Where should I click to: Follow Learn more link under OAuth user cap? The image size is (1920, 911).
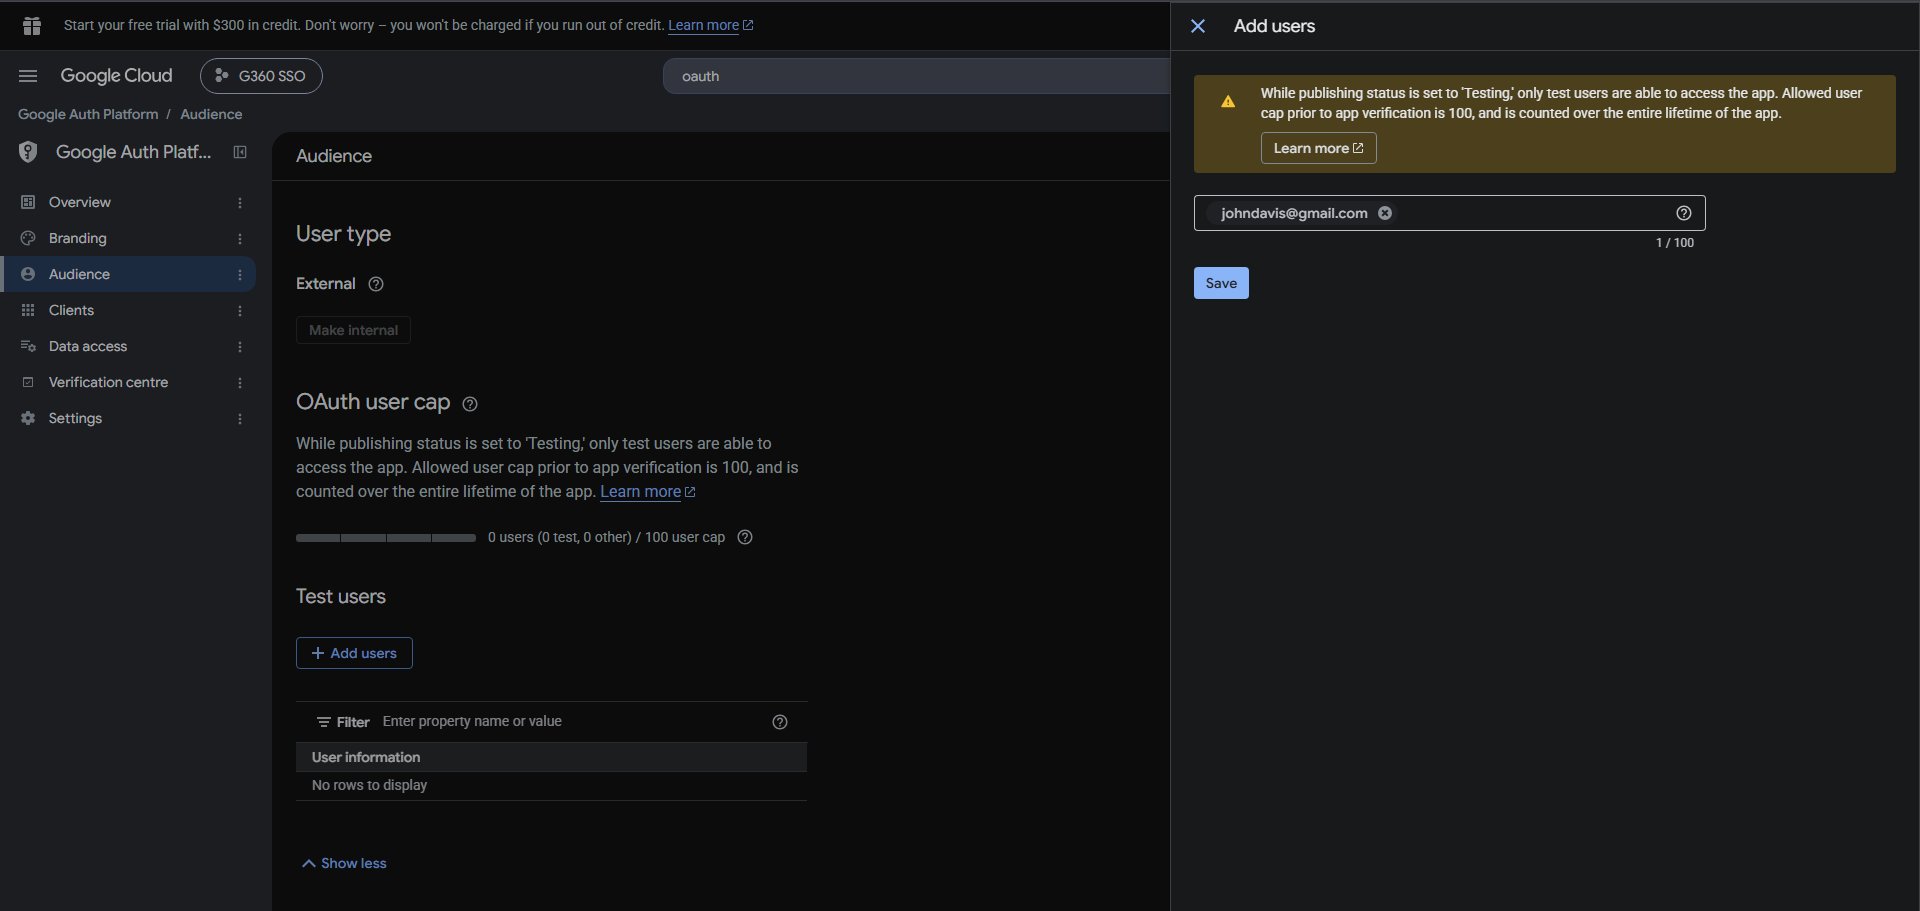pyautogui.click(x=647, y=492)
